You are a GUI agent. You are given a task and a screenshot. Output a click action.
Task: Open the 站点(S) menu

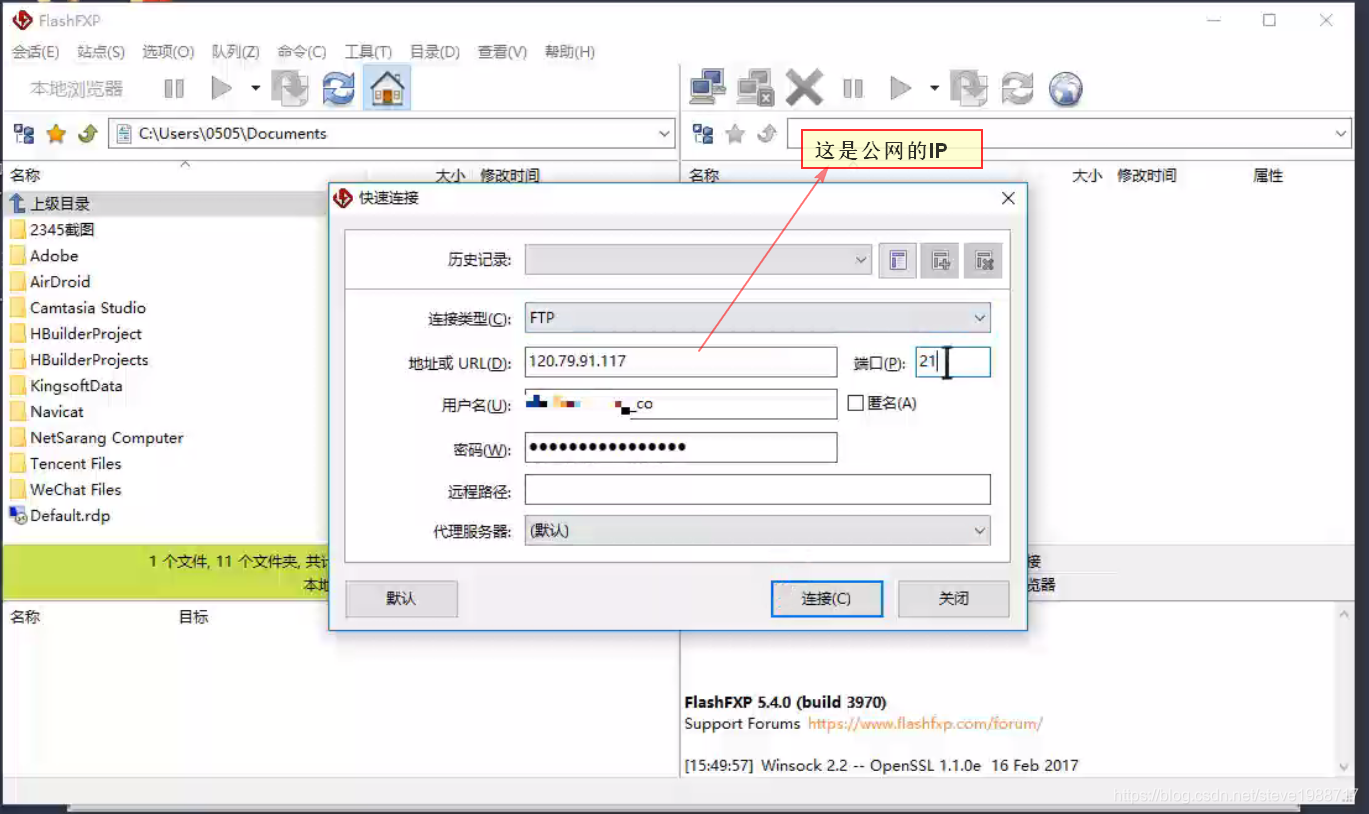pyautogui.click(x=101, y=52)
